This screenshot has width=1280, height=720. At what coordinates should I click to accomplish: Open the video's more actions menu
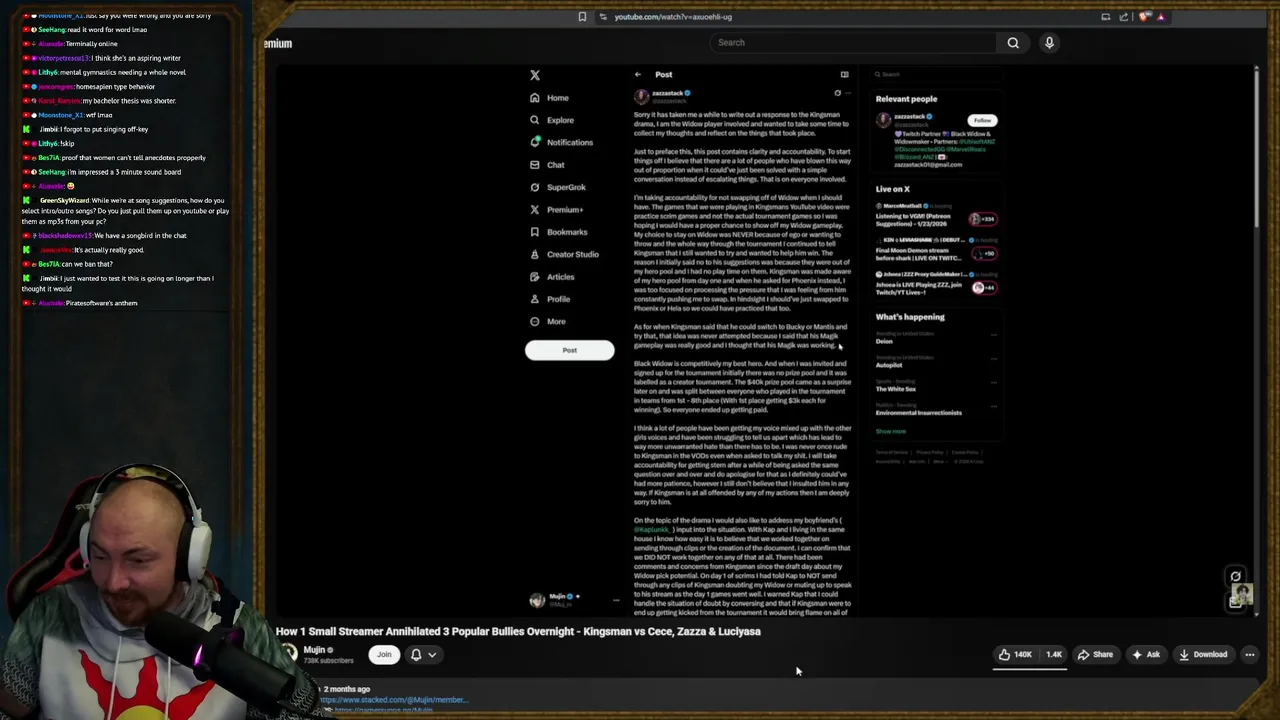click(1249, 655)
